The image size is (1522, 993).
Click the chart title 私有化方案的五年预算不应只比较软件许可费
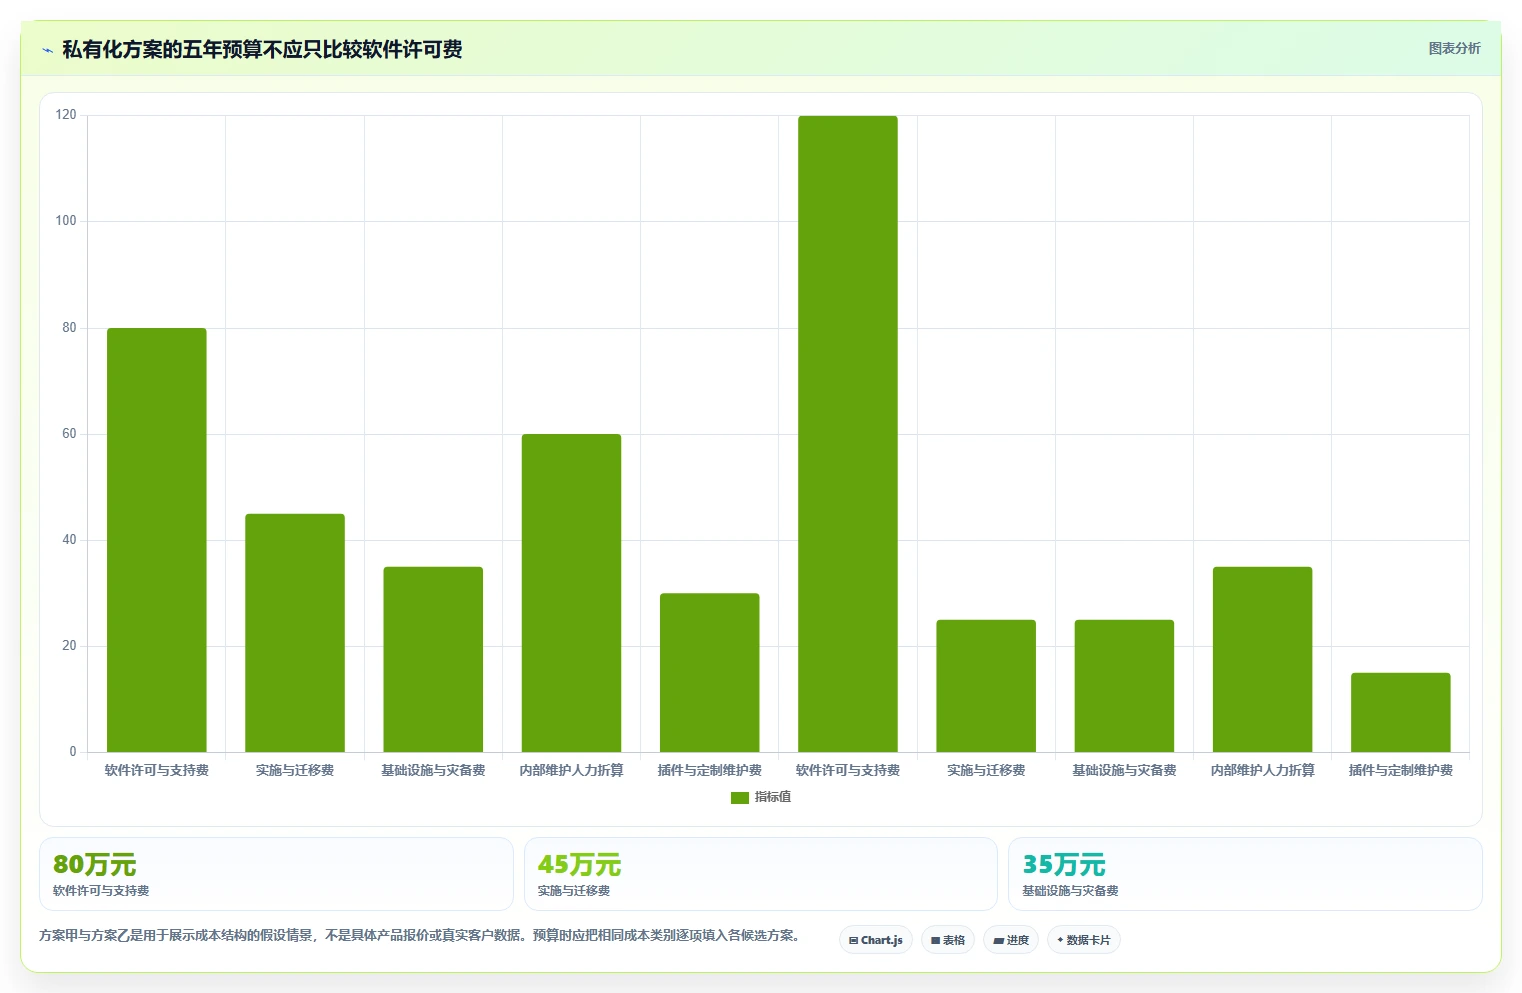point(262,50)
